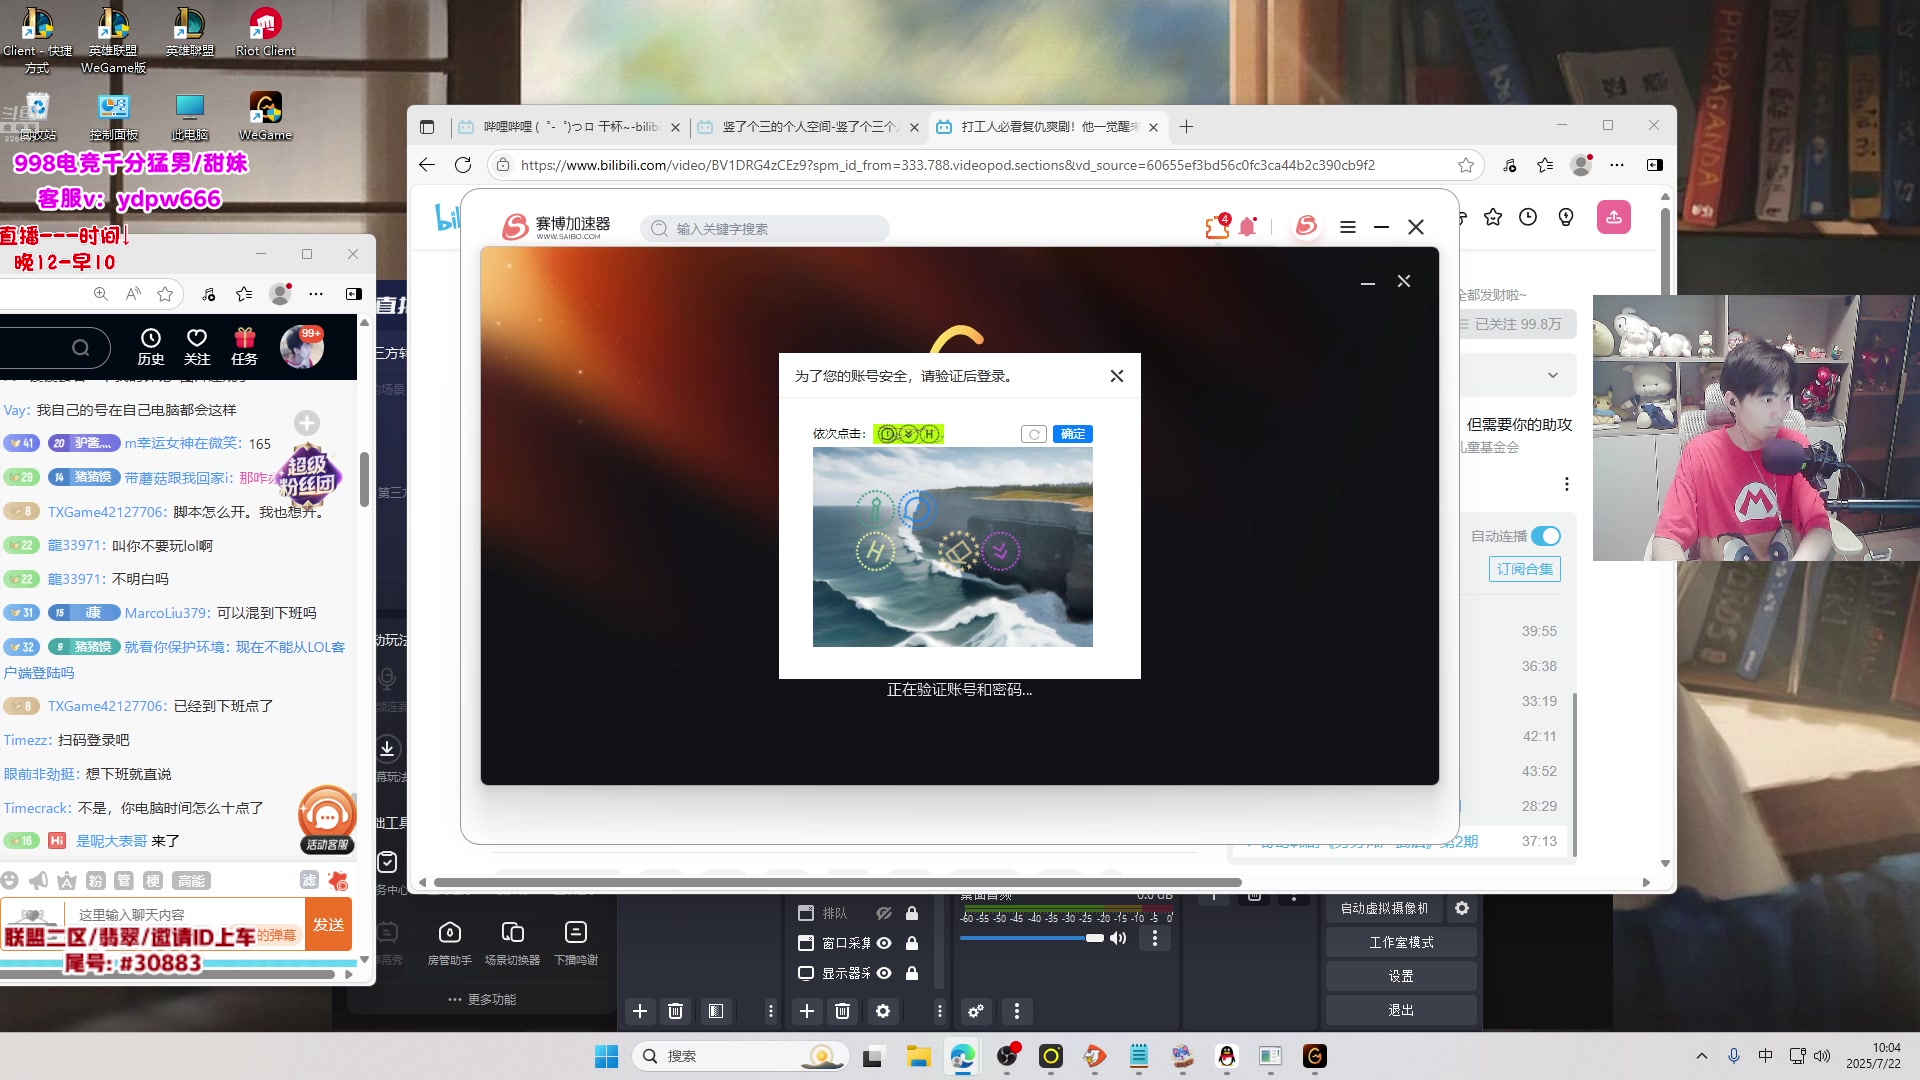Open the Windows Start menu
The image size is (1920, 1080).
click(x=606, y=1056)
